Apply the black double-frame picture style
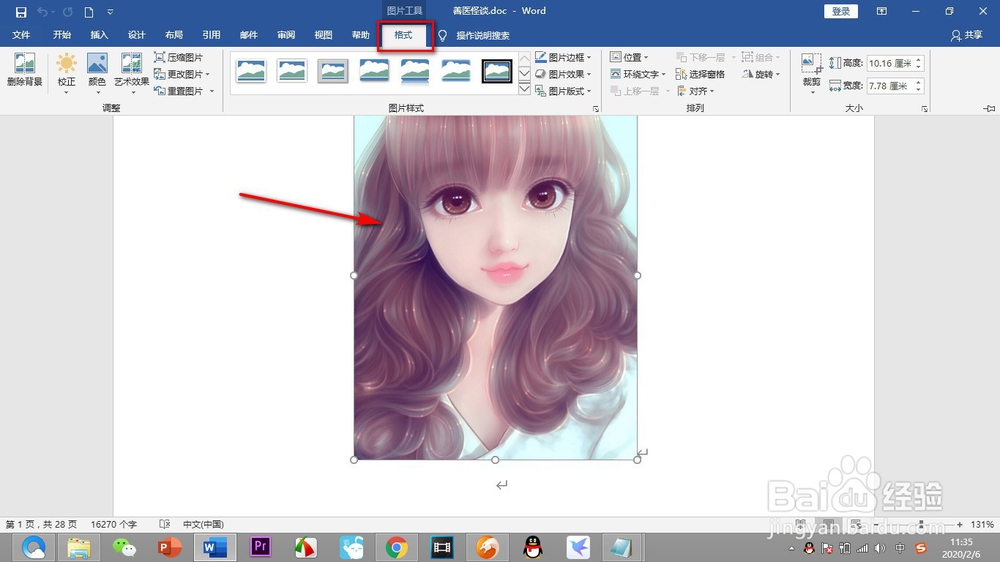The image size is (1000, 562). (497, 71)
